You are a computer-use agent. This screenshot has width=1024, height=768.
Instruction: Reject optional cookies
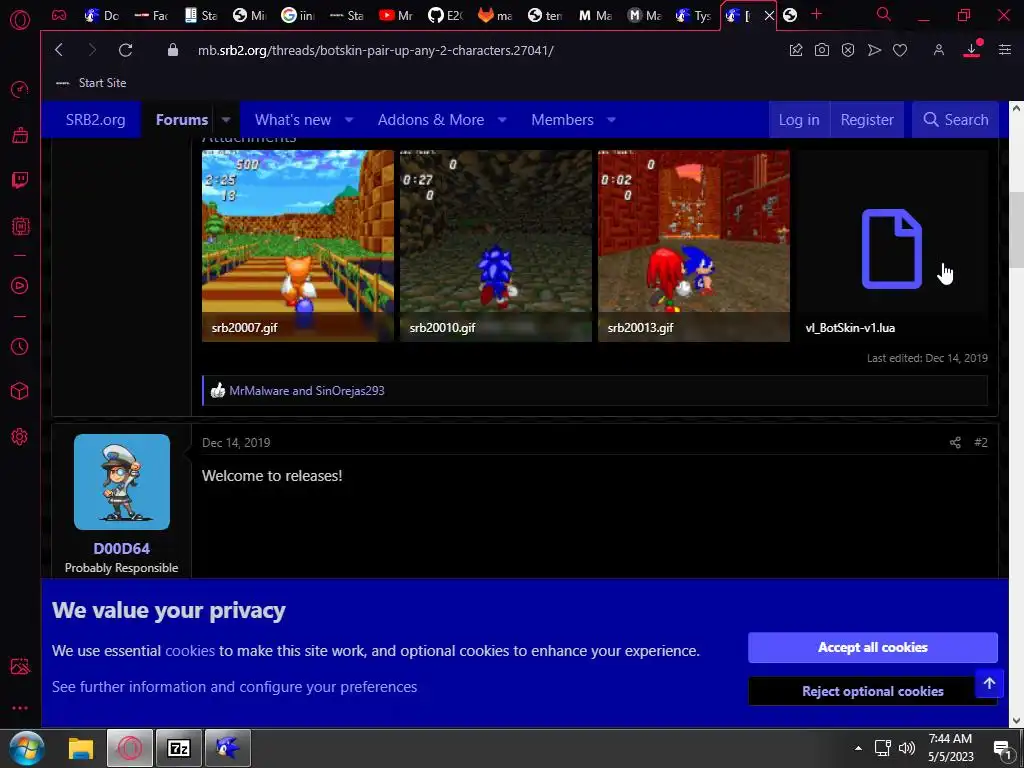[x=872, y=691]
